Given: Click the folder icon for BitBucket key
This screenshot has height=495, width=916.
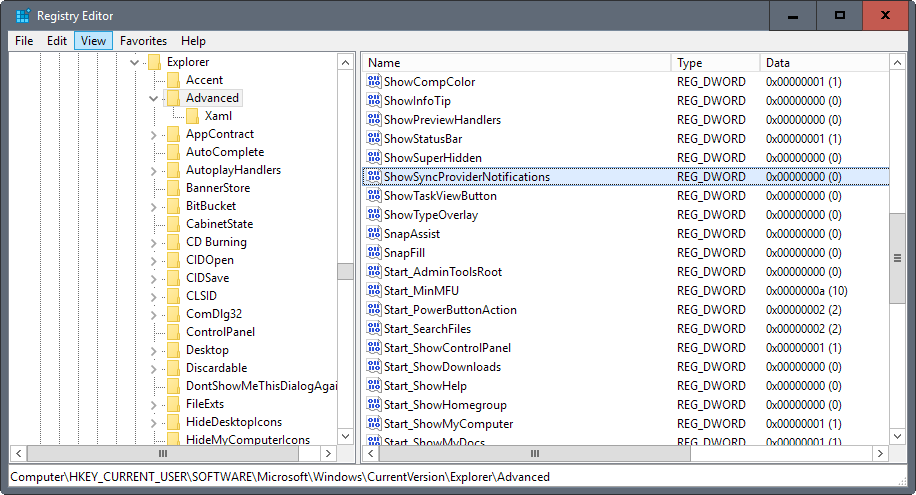Looking at the screenshot, I should [173, 206].
